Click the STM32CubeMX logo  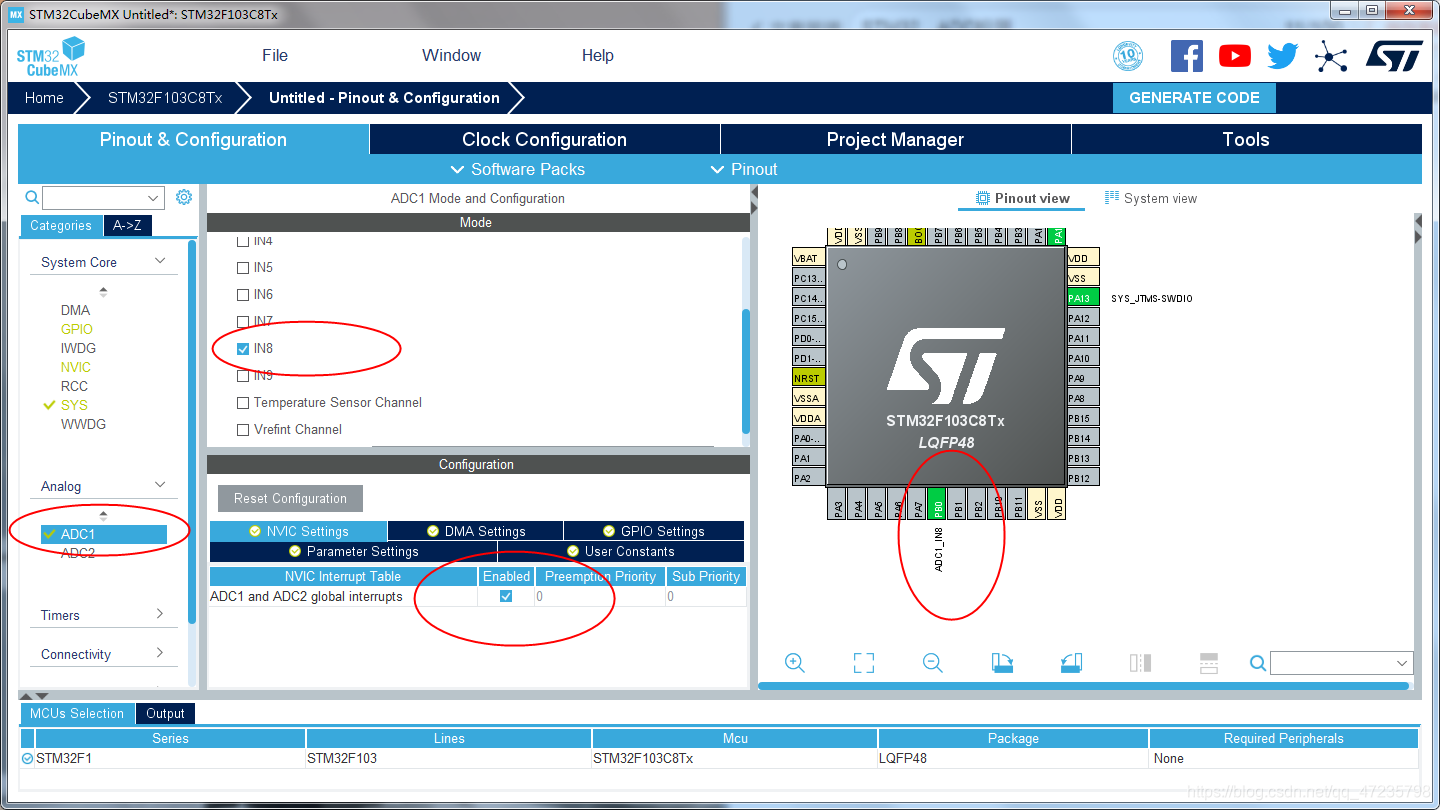[x=51, y=56]
